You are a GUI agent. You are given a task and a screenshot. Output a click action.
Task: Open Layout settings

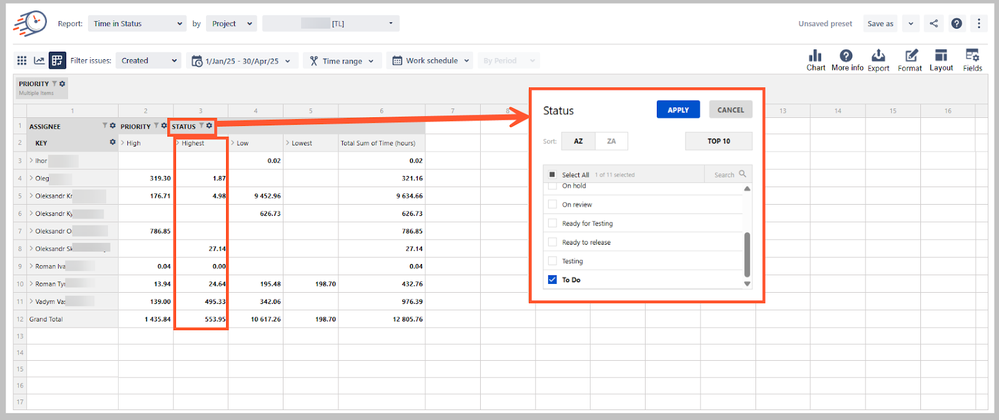point(941,61)
